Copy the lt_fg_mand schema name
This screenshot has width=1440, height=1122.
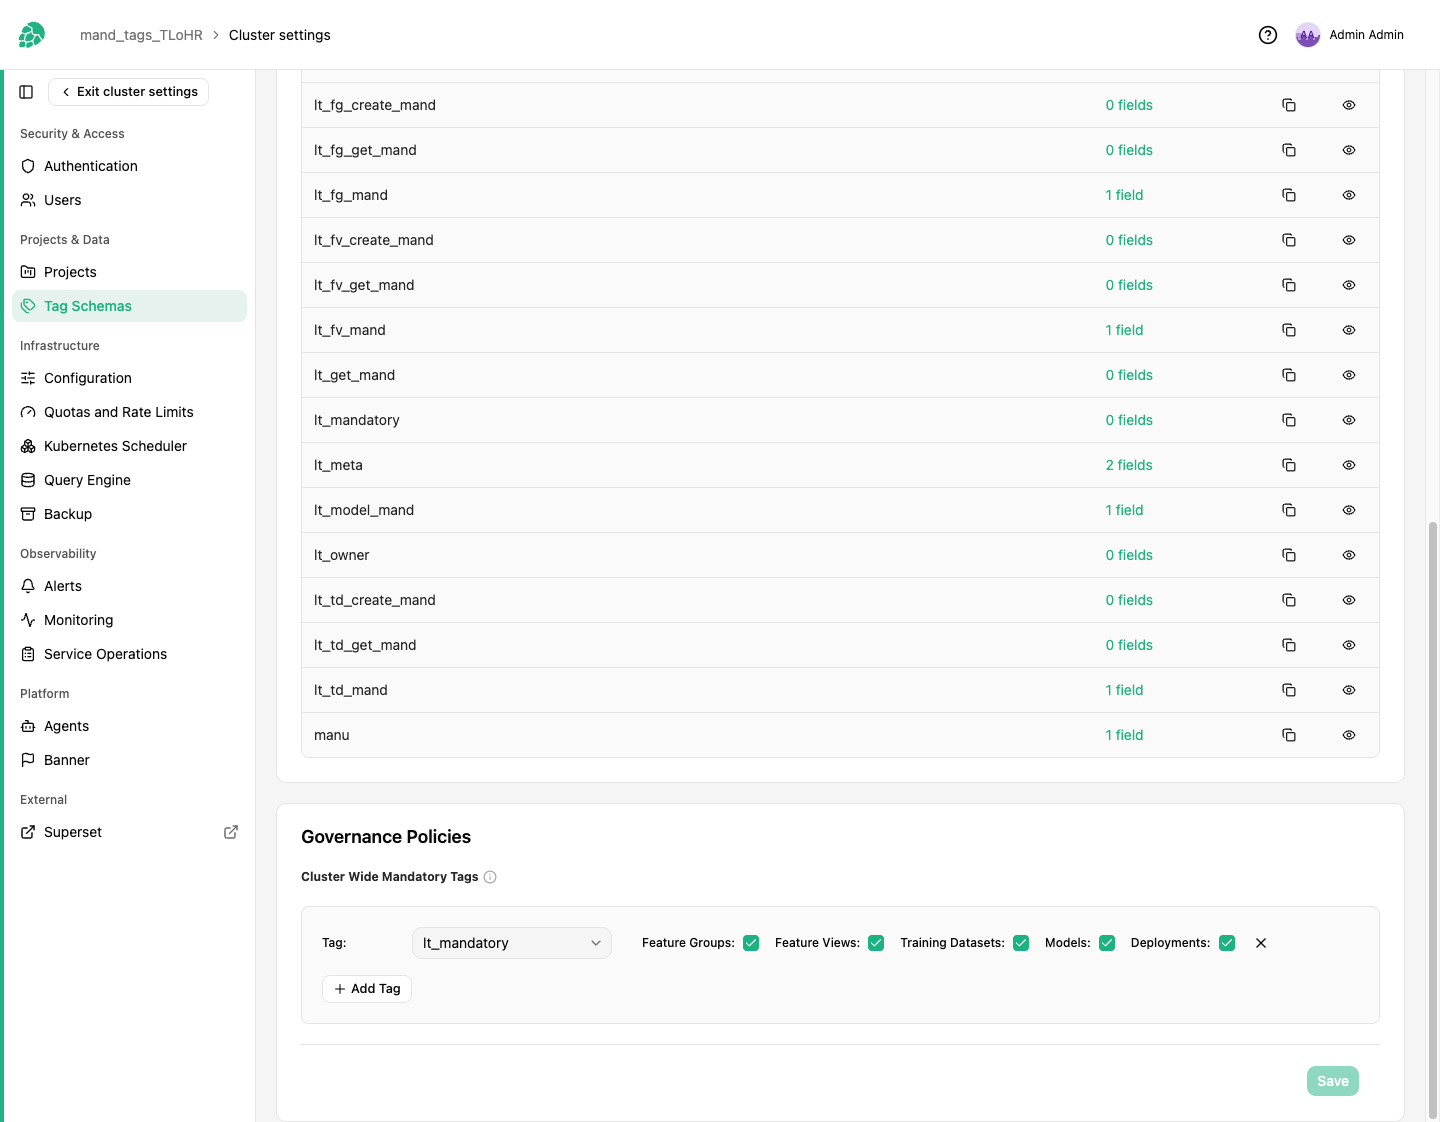[1289, 195]
